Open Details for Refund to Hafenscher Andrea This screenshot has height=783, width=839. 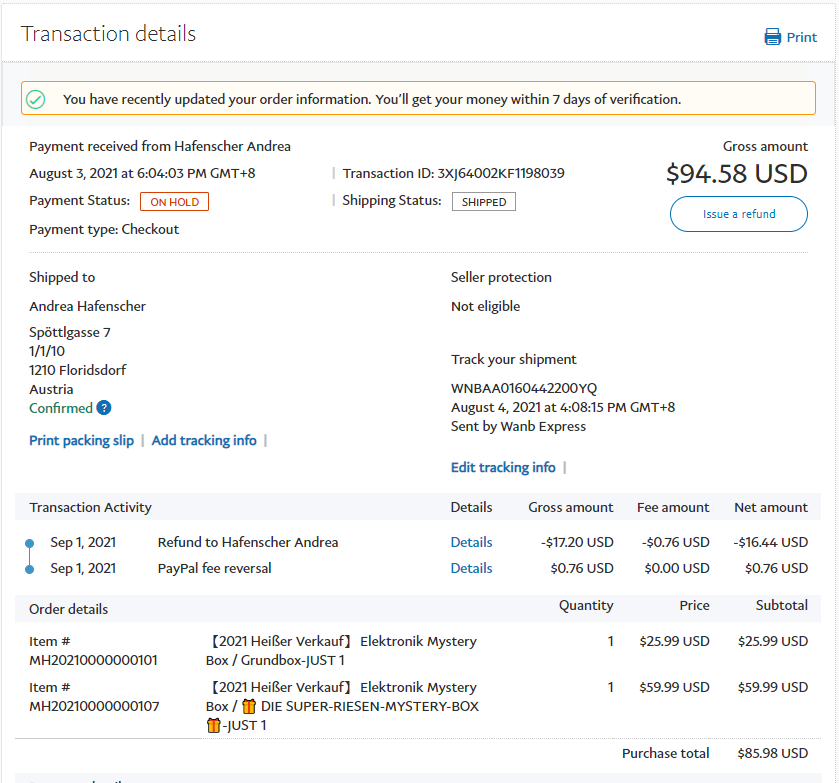471,542
